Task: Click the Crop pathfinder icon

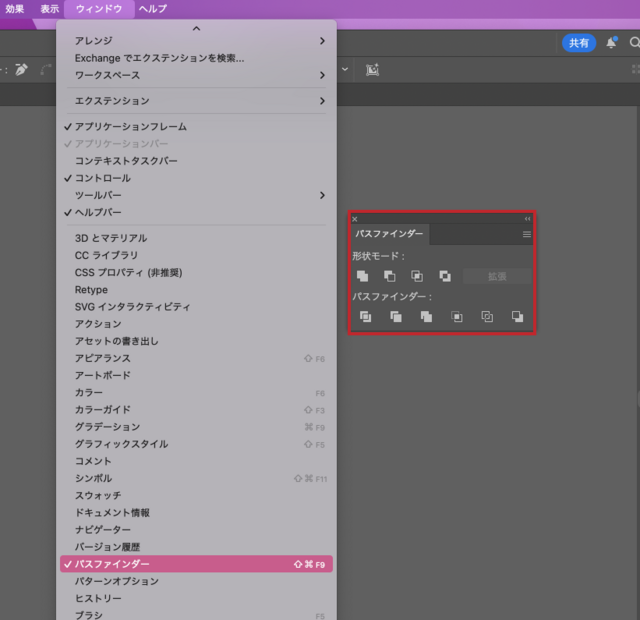Action: coord(456,317)
